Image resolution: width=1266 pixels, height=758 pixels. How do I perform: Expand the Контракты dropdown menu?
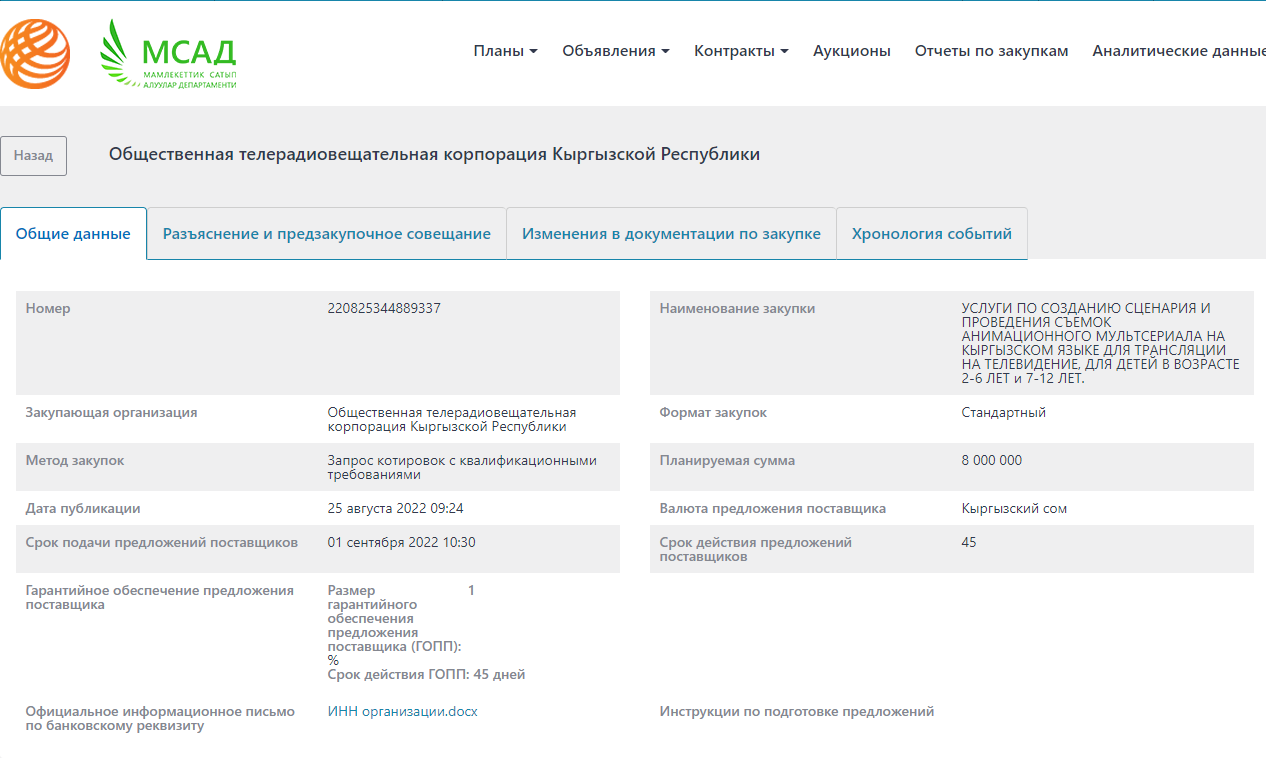[741, 51]
